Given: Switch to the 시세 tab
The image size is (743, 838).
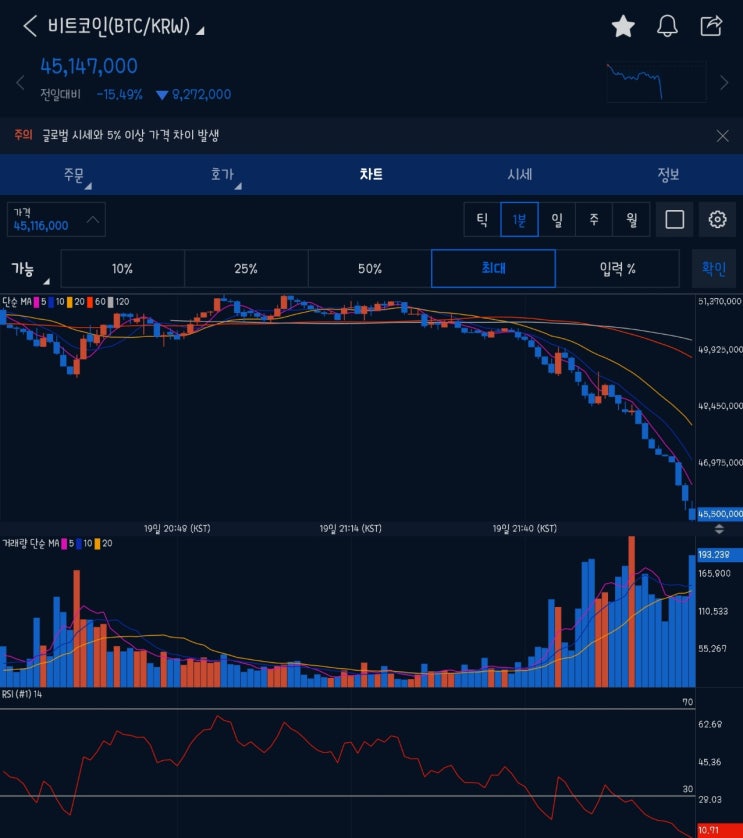Looking at the screenshot, I should (x=519, y=174).
